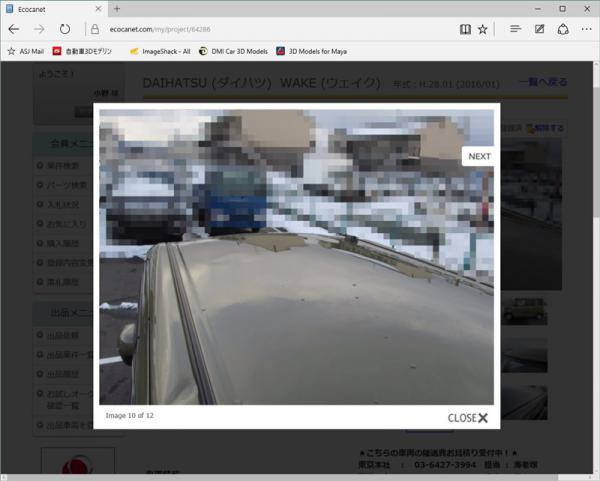Minimize the browser window

click(x=538, y=8)
